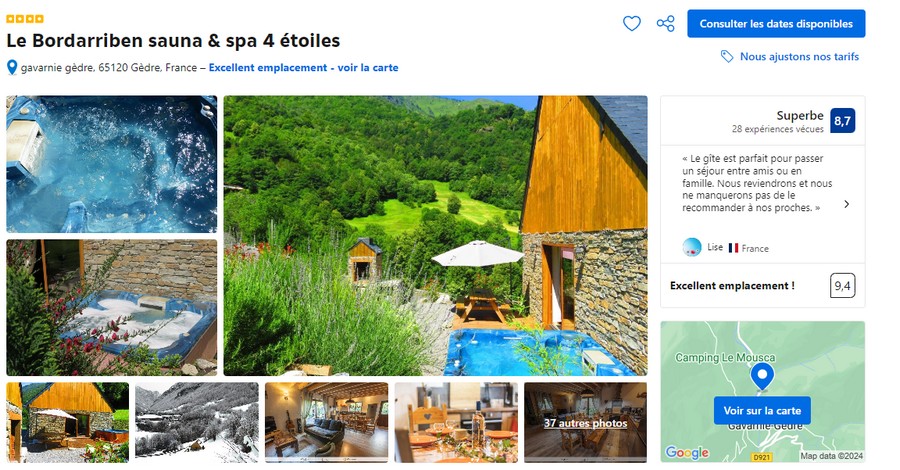Open Voir sur la carte button
Image resolution: width=900 pixels, height=470 pixels.
click(x=762, y=410)
